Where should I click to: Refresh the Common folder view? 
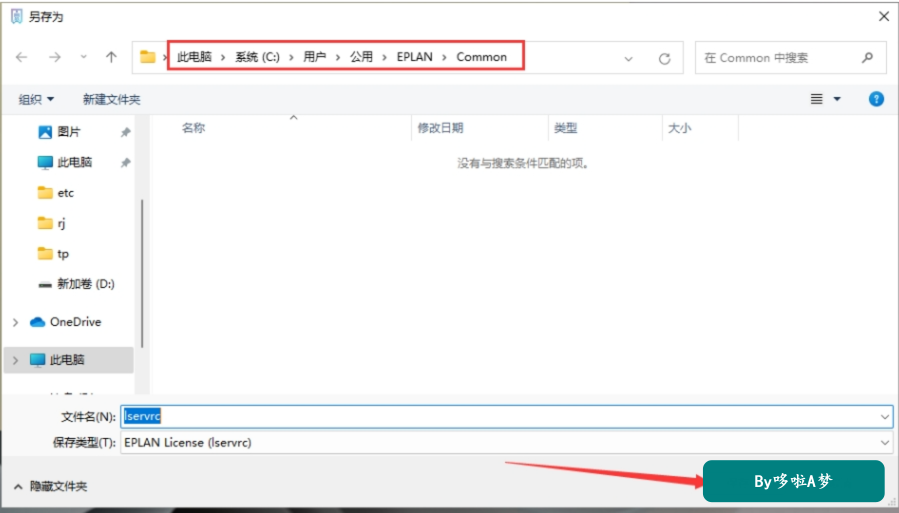[x=665, y=58]
